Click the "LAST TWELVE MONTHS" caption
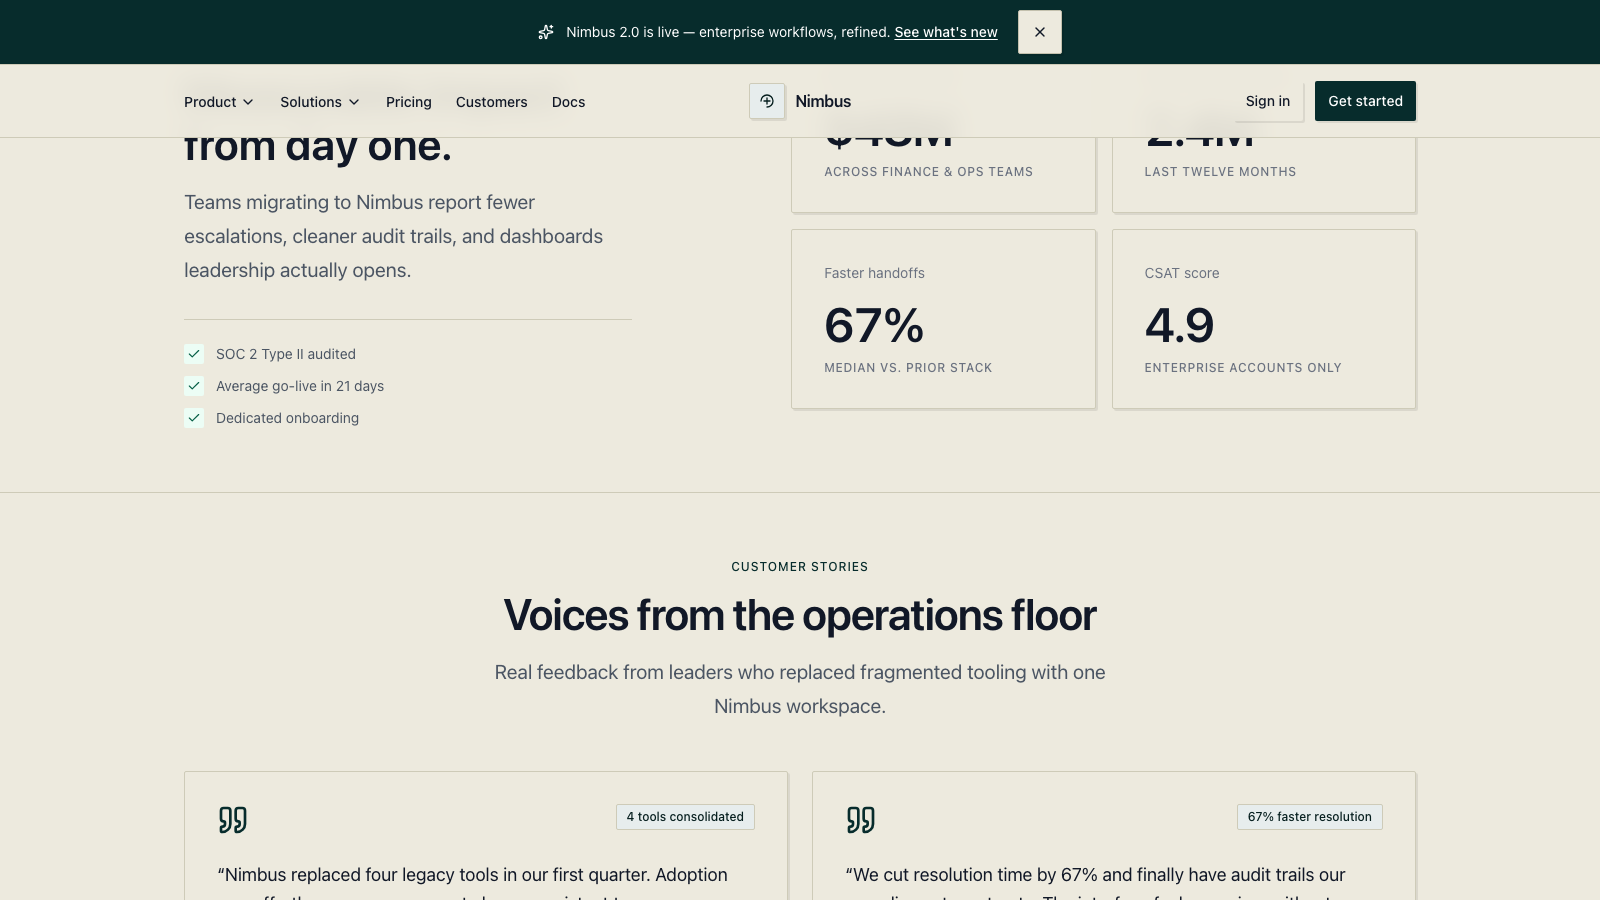This screenshot has width=1600, height=900. (x=1220, y=172)
